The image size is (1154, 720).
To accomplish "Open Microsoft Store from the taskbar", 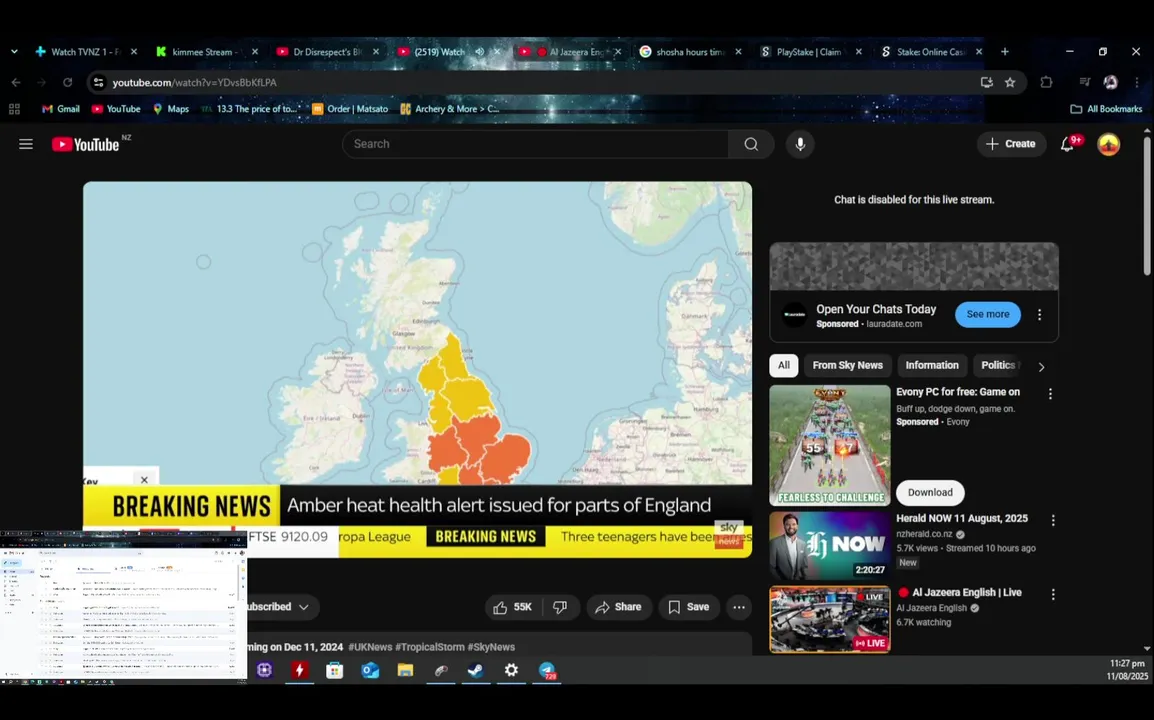I will tap(335, 671).
